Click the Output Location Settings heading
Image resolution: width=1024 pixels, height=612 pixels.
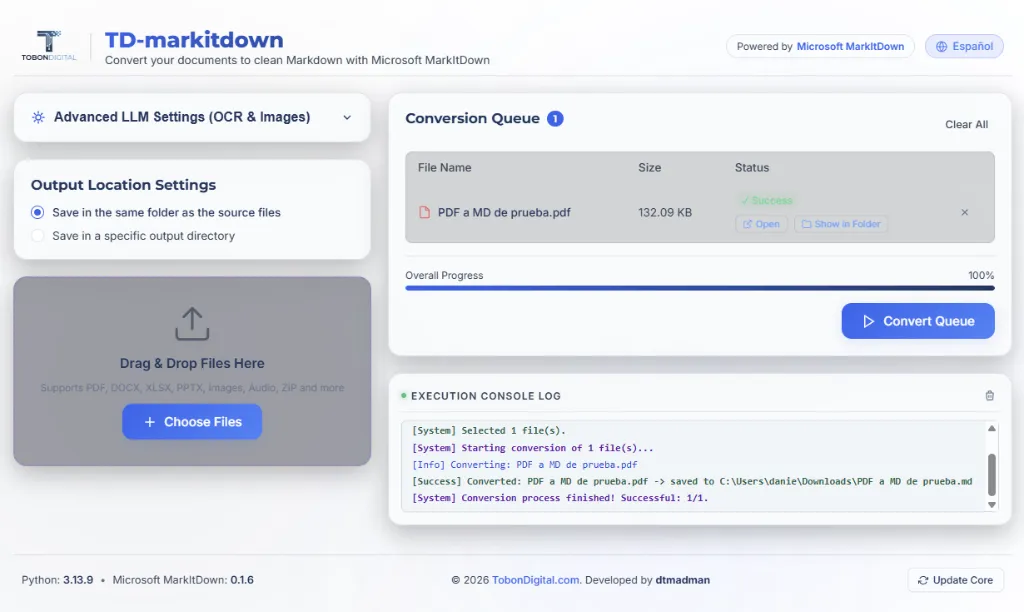pyautogui.click(x=123, y=185)
